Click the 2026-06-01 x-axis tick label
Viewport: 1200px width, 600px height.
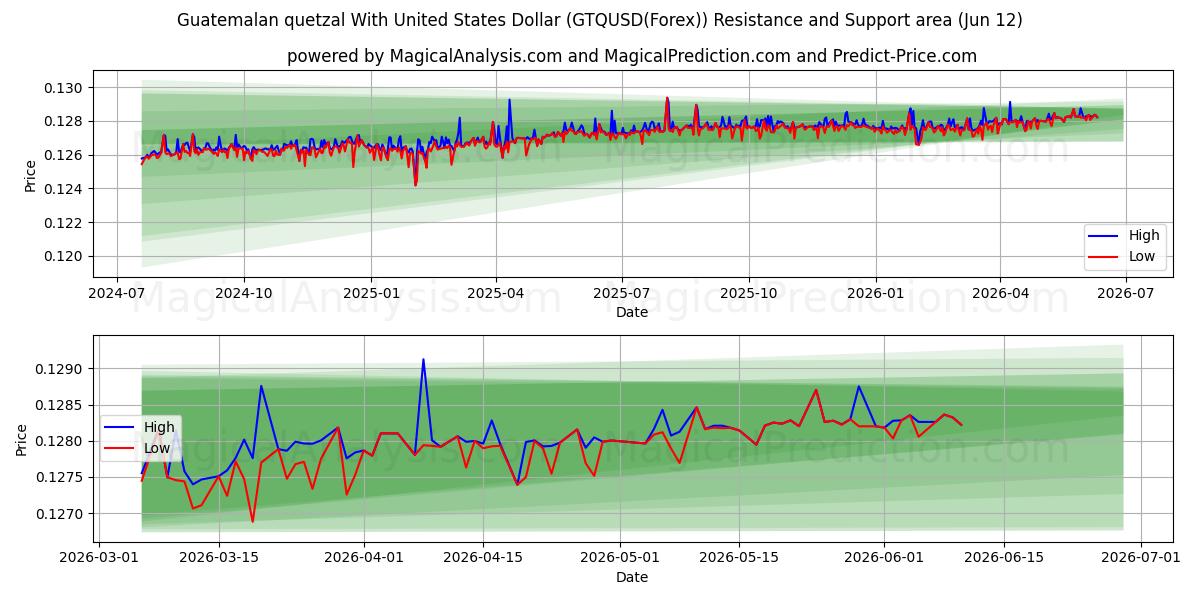(884, 558)
